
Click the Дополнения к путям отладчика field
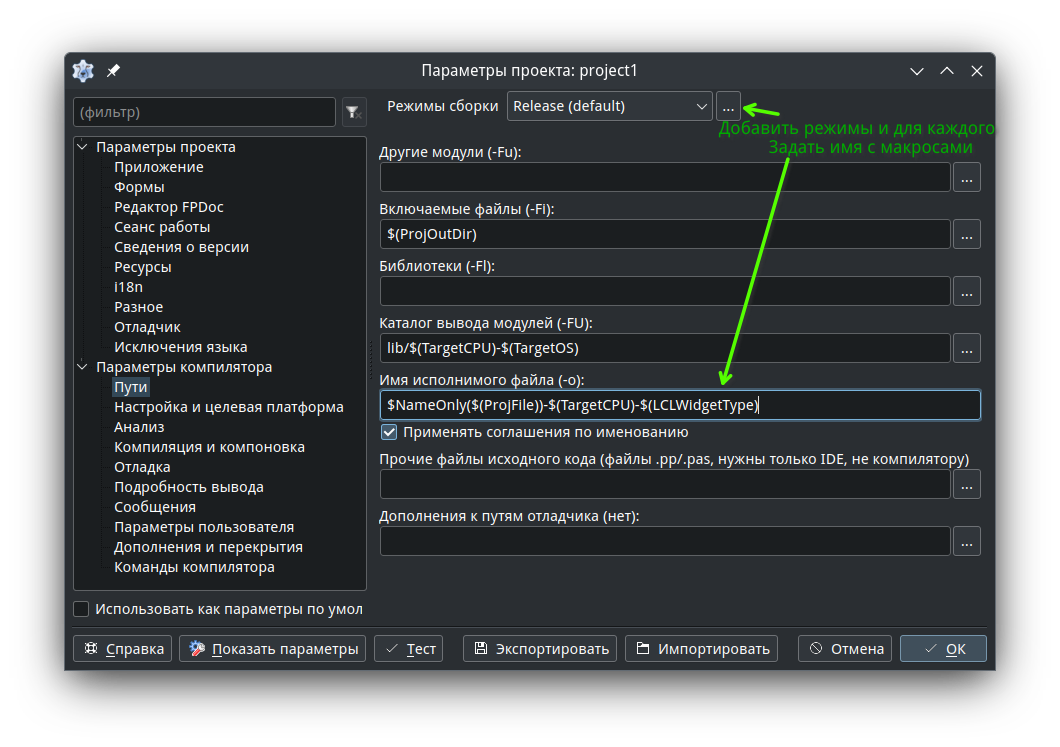click(665, 541)
